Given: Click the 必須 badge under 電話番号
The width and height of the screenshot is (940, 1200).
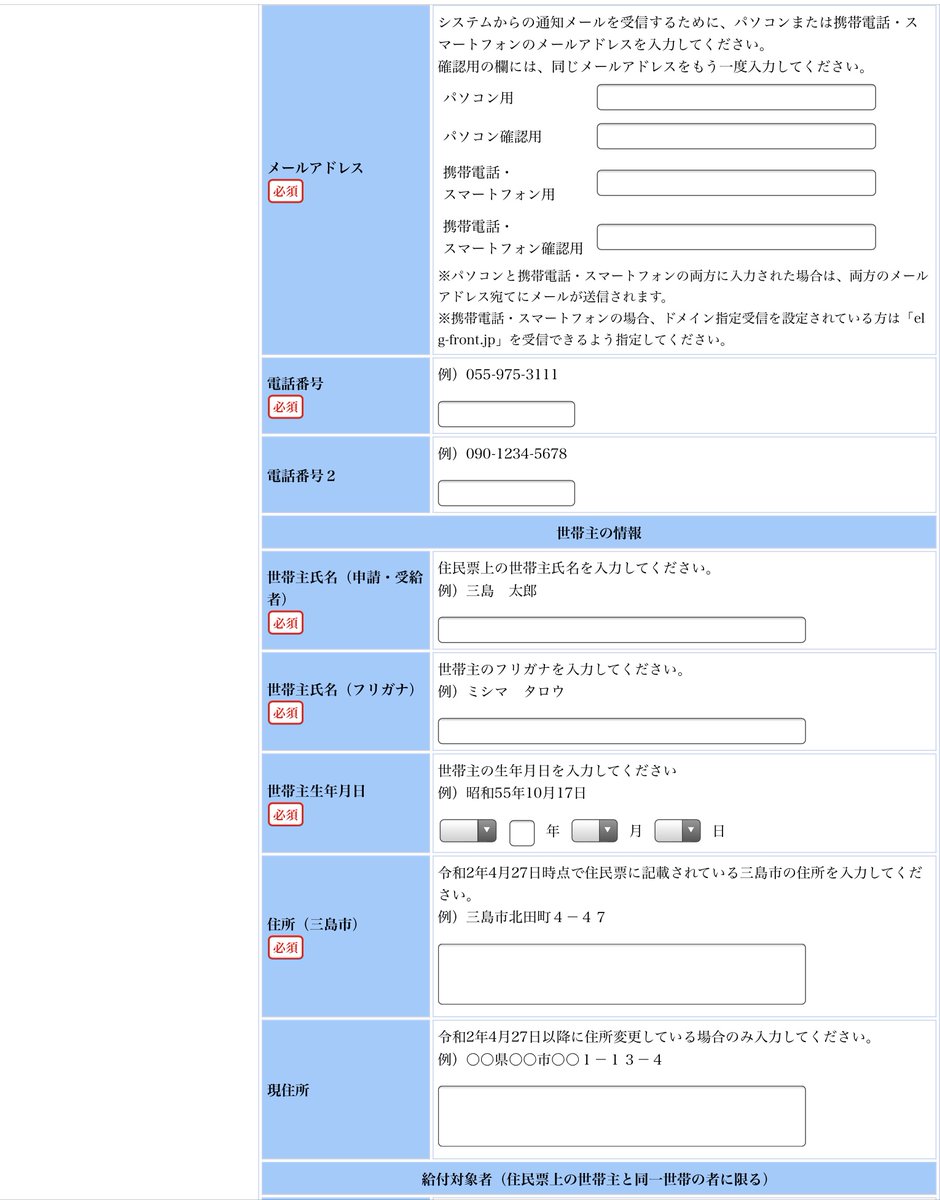Looking at the screenshot, I should coord(284,407).
